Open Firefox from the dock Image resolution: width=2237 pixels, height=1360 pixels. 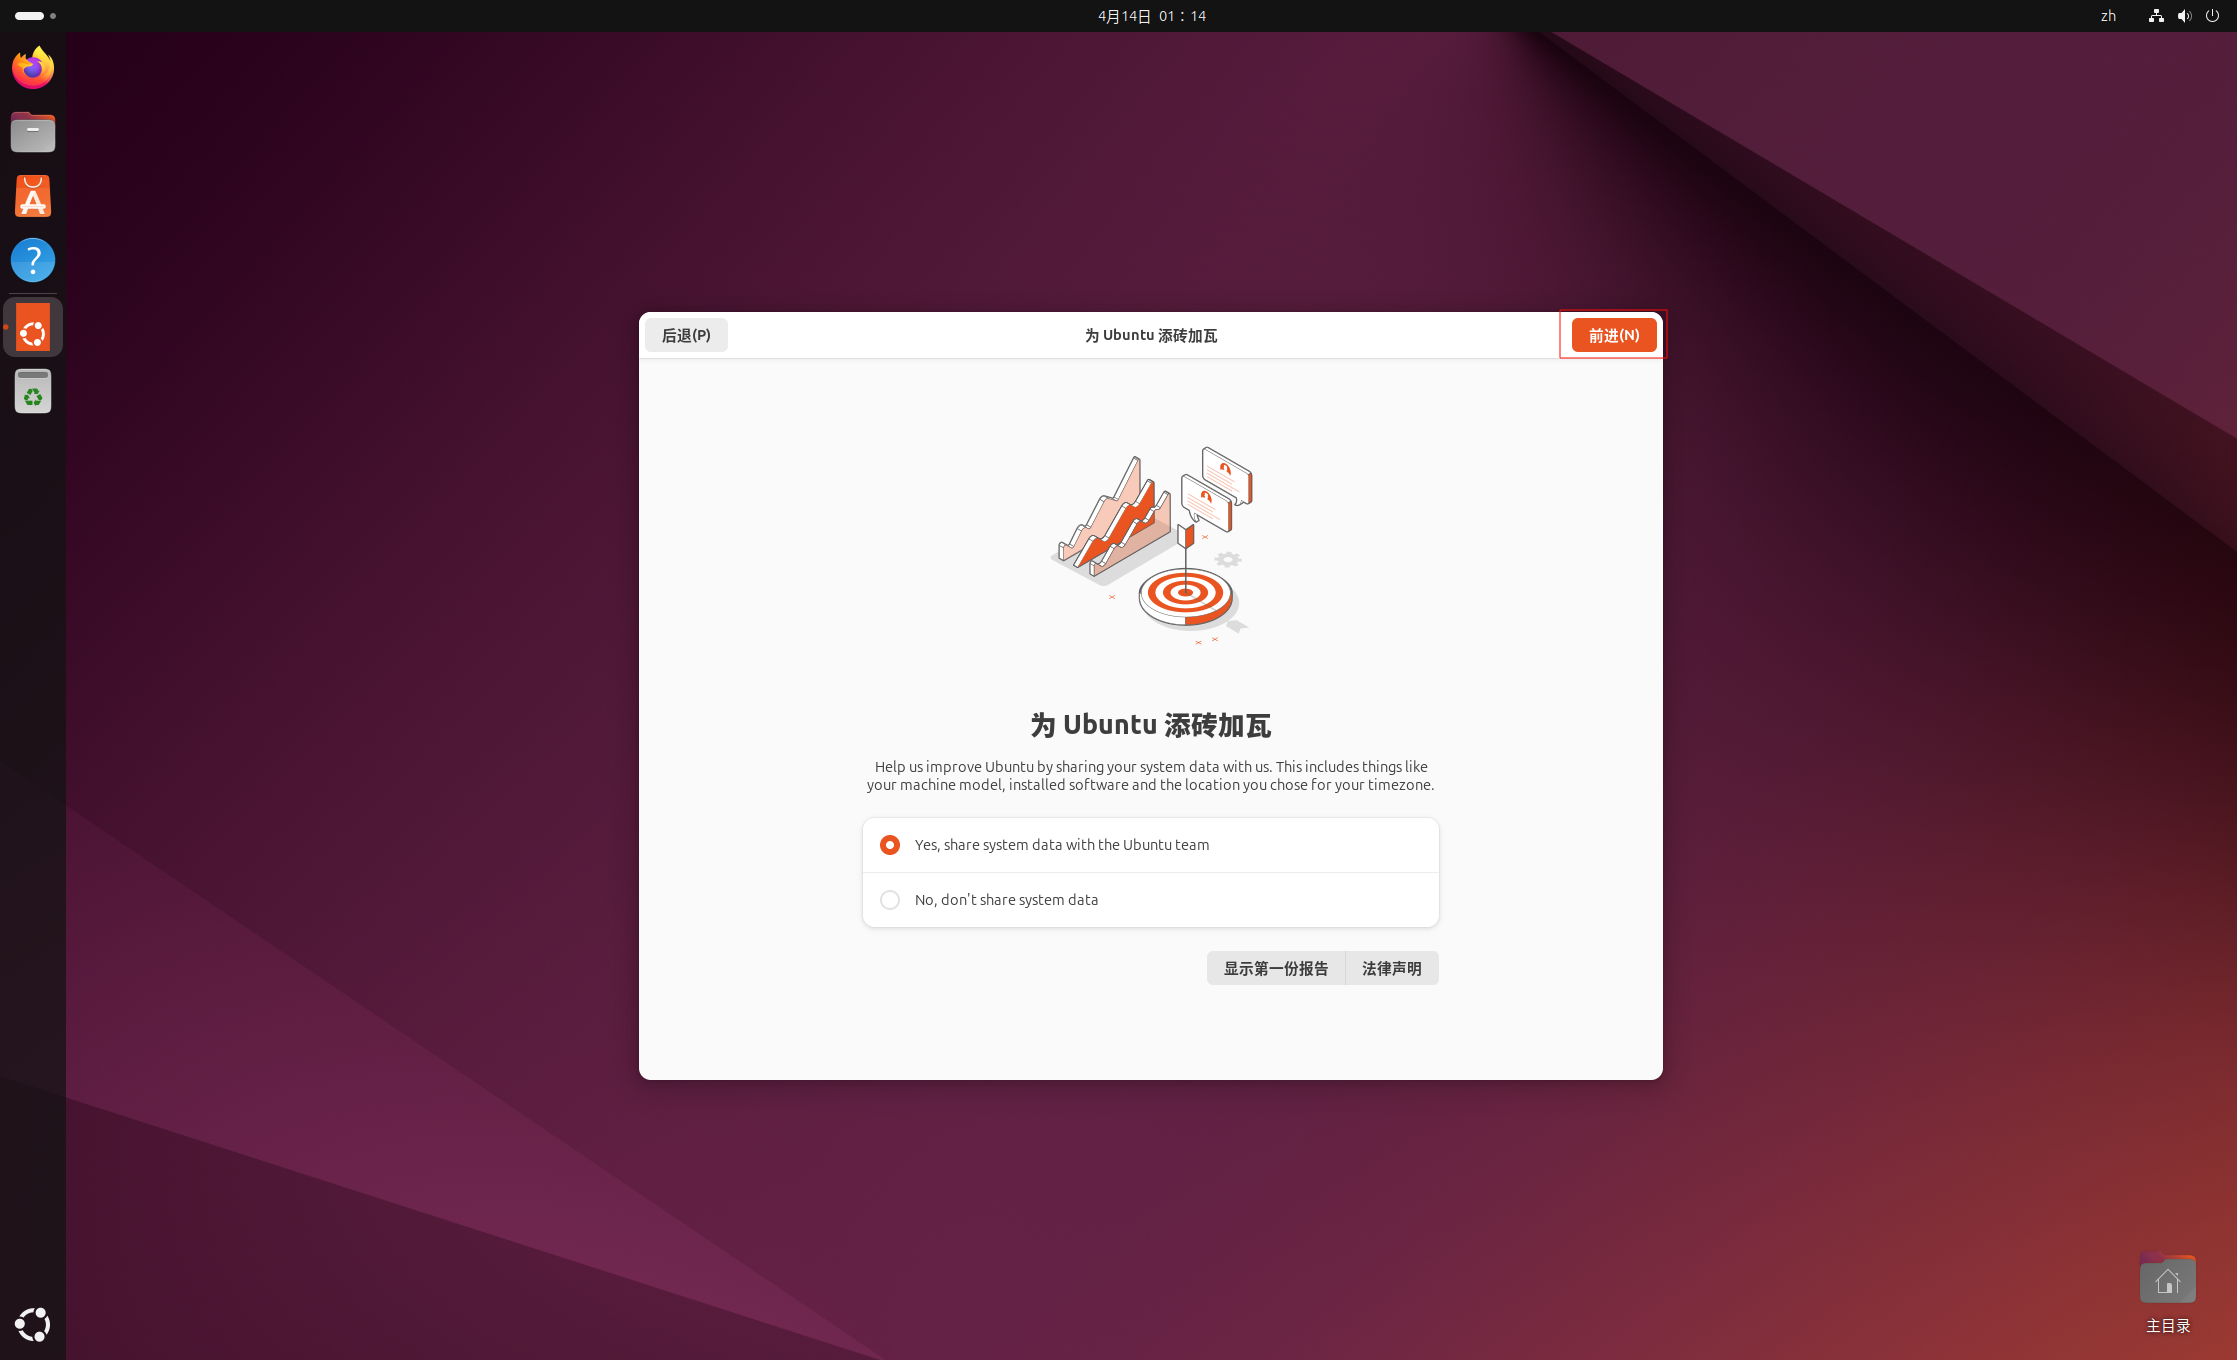coord(33,68)
